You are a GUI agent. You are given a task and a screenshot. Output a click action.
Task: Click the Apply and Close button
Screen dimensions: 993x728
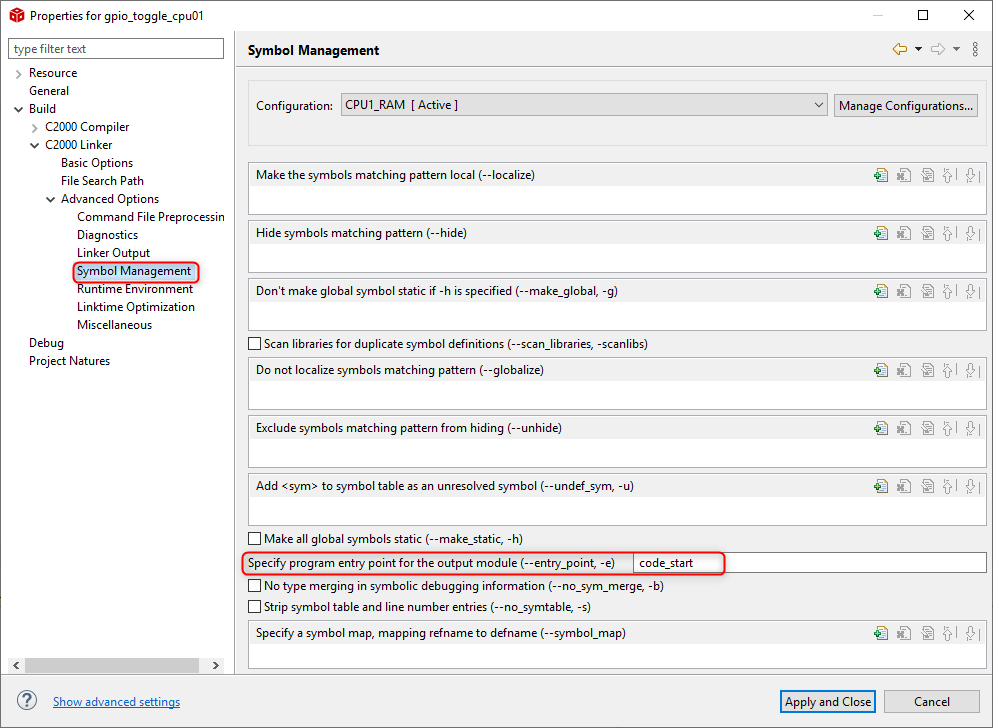pyautogui.click(x=828, y=701)
